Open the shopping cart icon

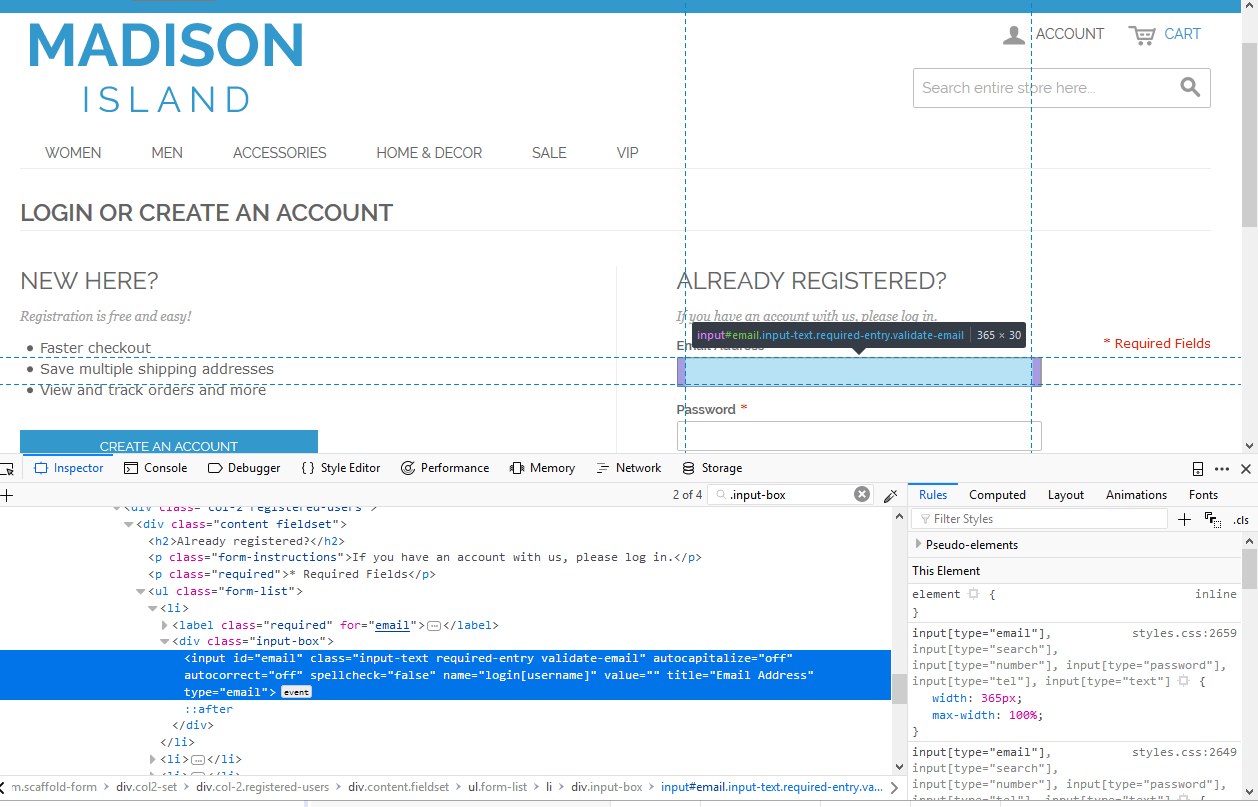pyautogui.click(x=1142, y=35)
